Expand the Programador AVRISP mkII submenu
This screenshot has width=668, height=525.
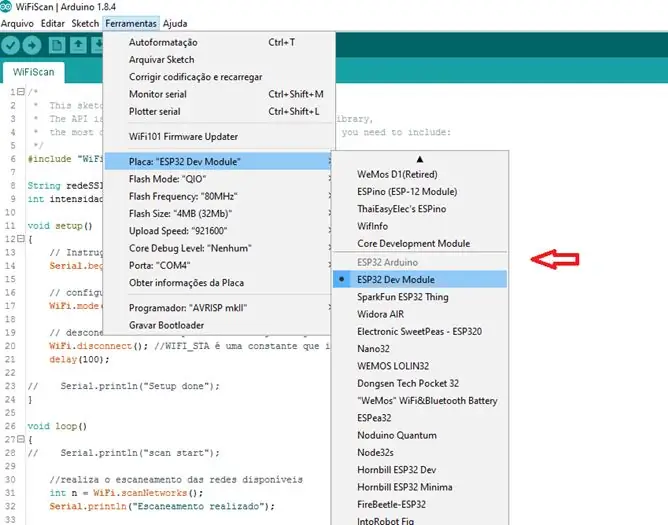point(218,308)
